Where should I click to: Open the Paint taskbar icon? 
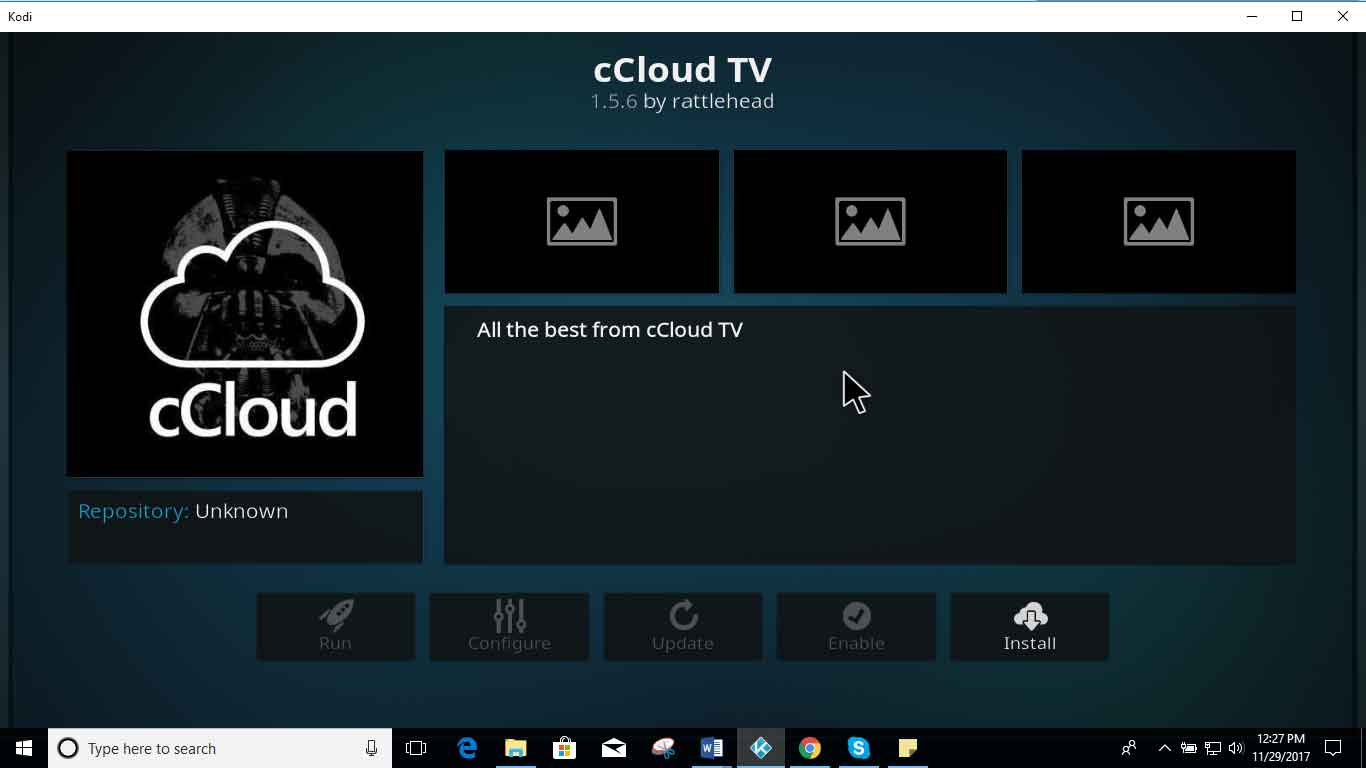tap(663, 748)
